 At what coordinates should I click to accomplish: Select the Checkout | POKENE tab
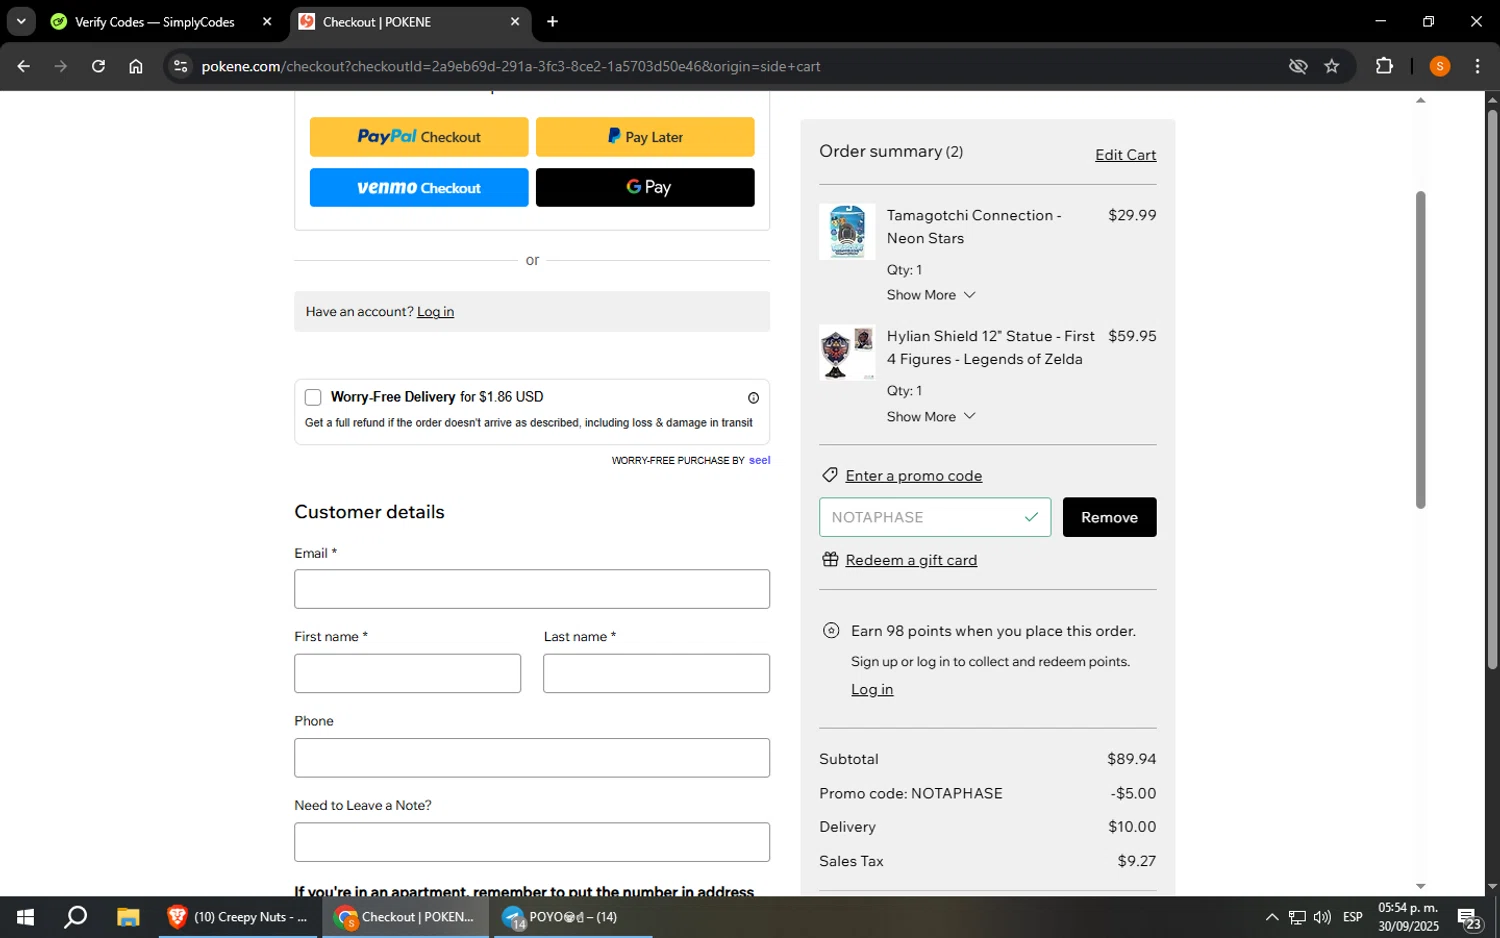click(378, 21)
